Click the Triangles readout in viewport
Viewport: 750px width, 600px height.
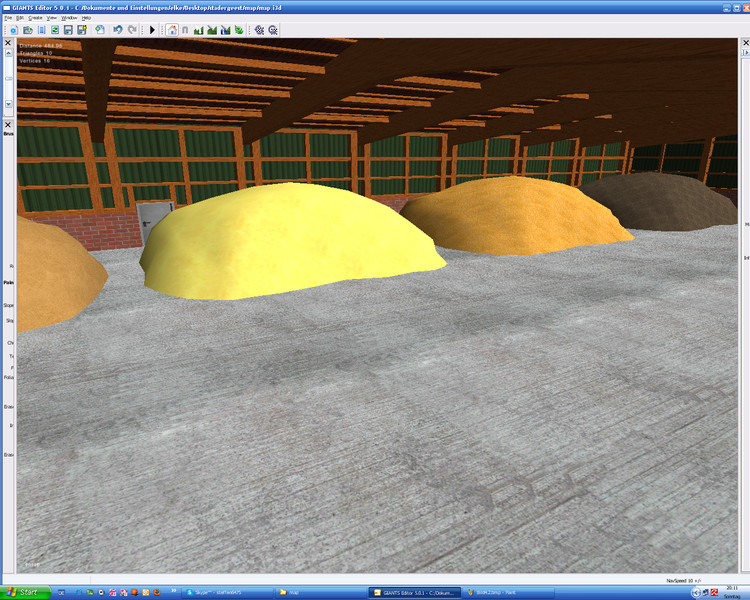tap(36, 53)
